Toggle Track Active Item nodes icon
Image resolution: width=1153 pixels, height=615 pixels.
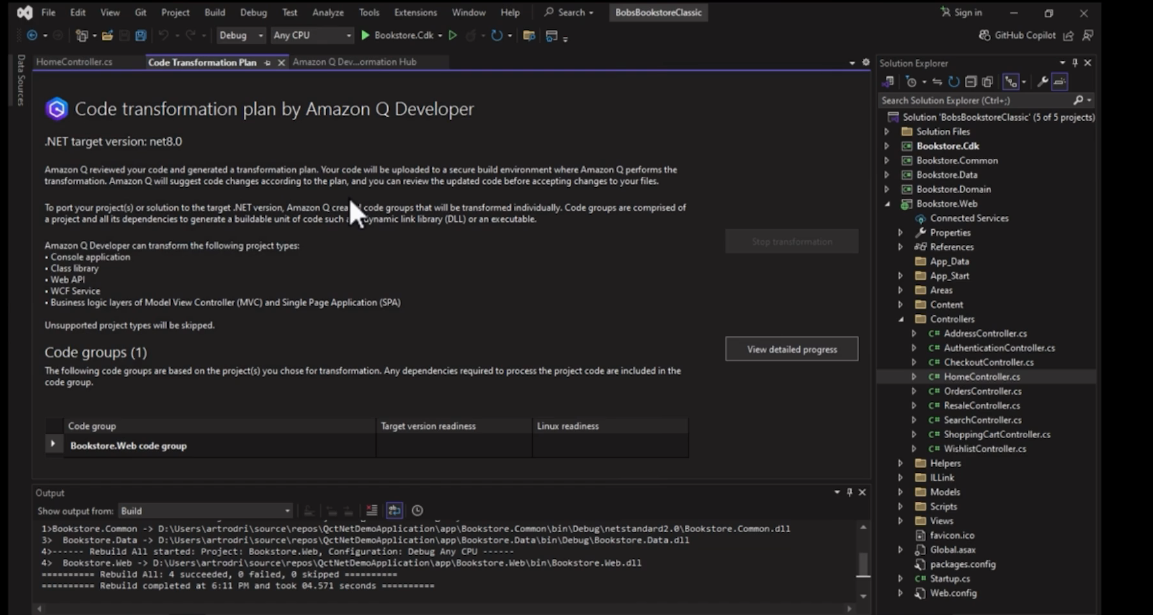1012,82
